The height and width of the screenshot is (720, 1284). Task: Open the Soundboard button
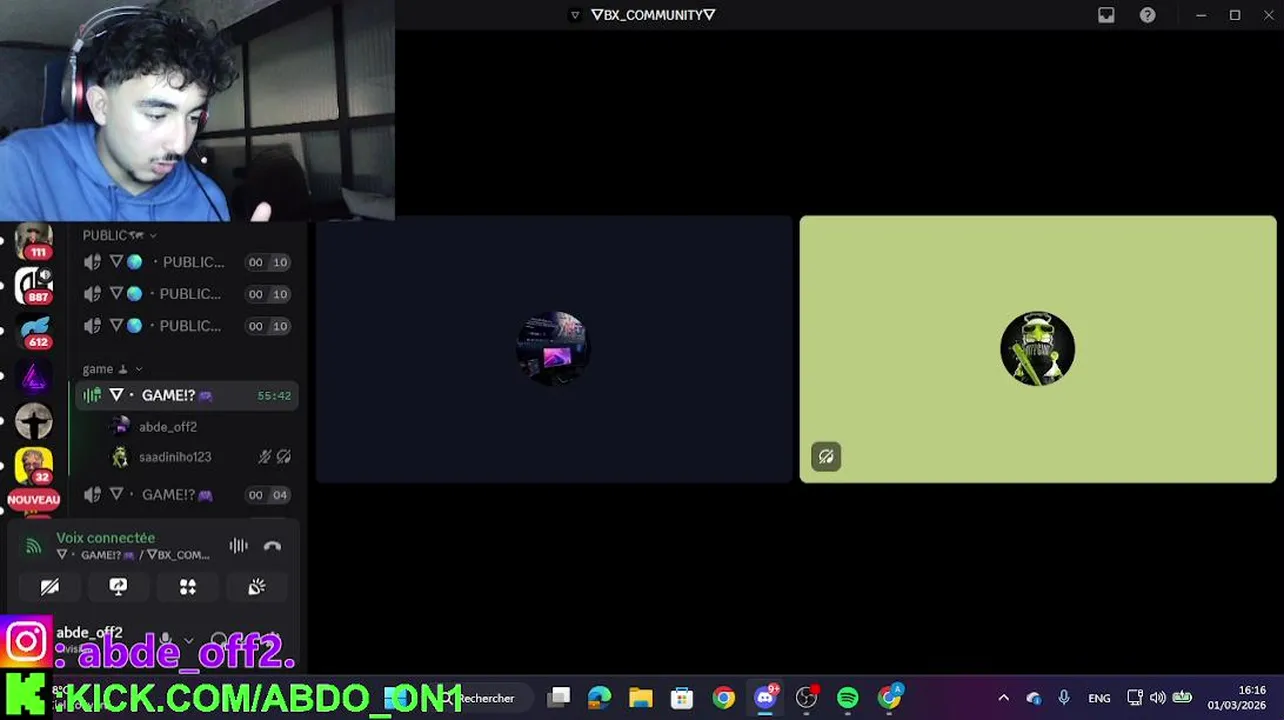tap(256, 587)
